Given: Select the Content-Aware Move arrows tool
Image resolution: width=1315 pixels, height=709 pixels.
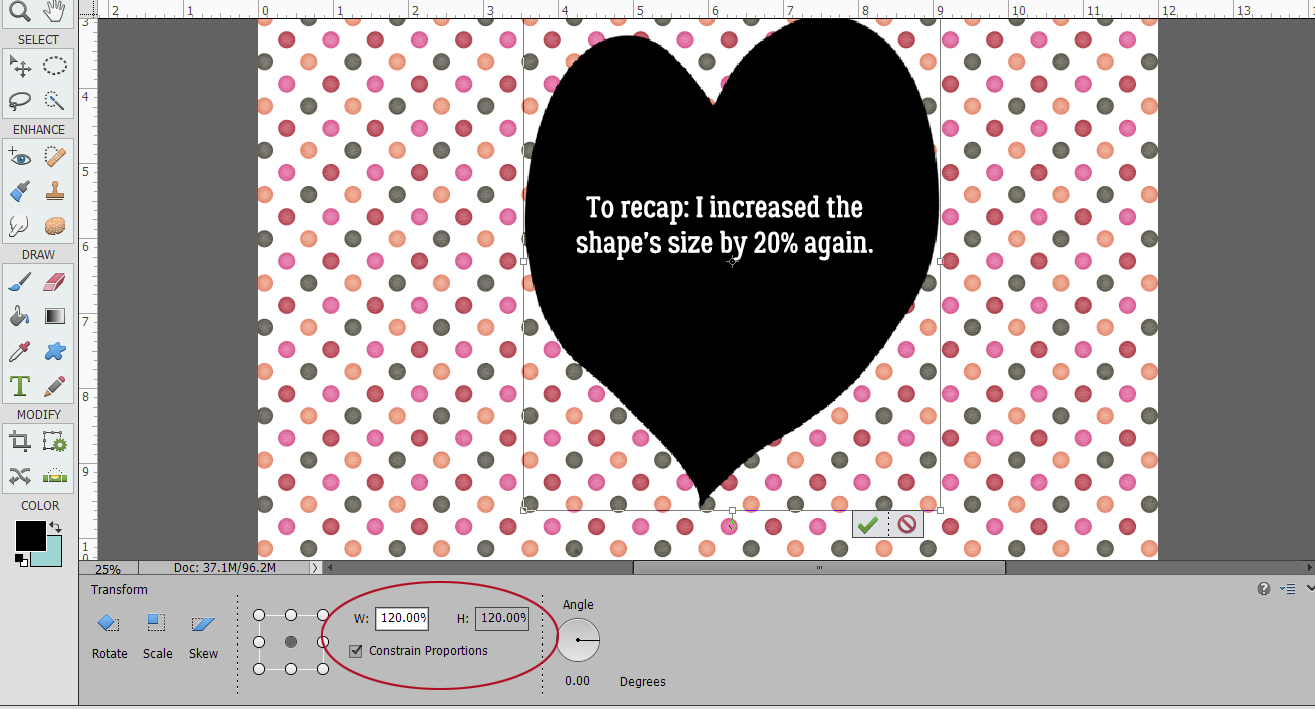Looking at the screenshot, I should [19, 475].
